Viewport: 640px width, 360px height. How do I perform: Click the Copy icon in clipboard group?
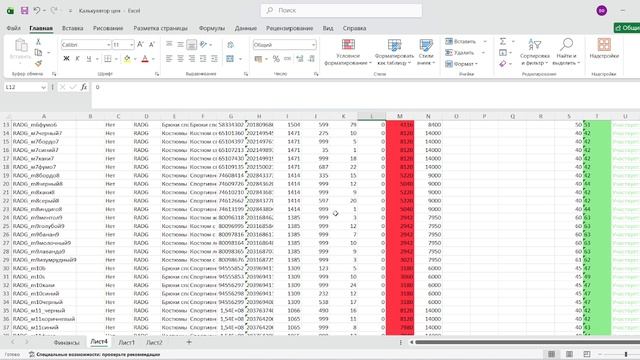(38, 53)
